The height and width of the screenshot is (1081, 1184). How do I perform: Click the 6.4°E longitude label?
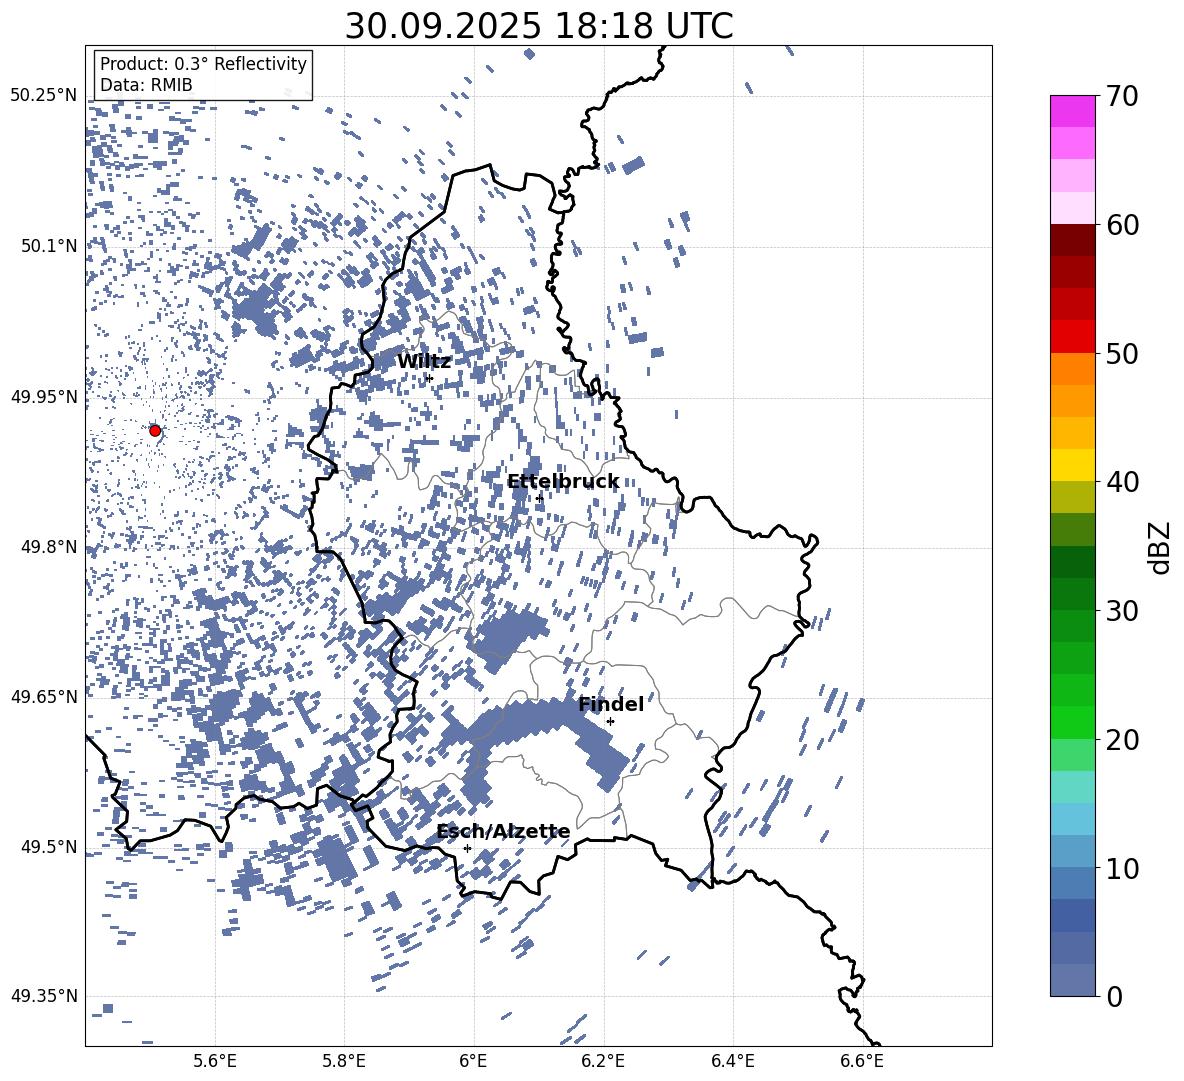(x=732, y=1061)
